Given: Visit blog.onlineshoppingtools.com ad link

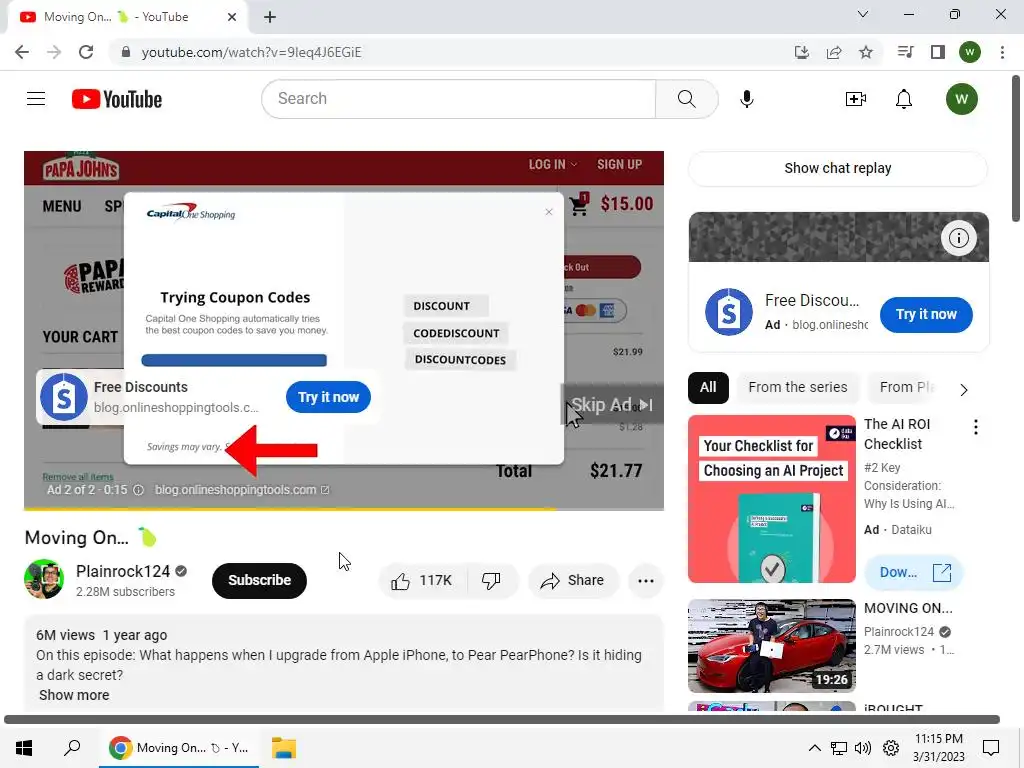Looking at the screenshot, I should pos(242,490).
